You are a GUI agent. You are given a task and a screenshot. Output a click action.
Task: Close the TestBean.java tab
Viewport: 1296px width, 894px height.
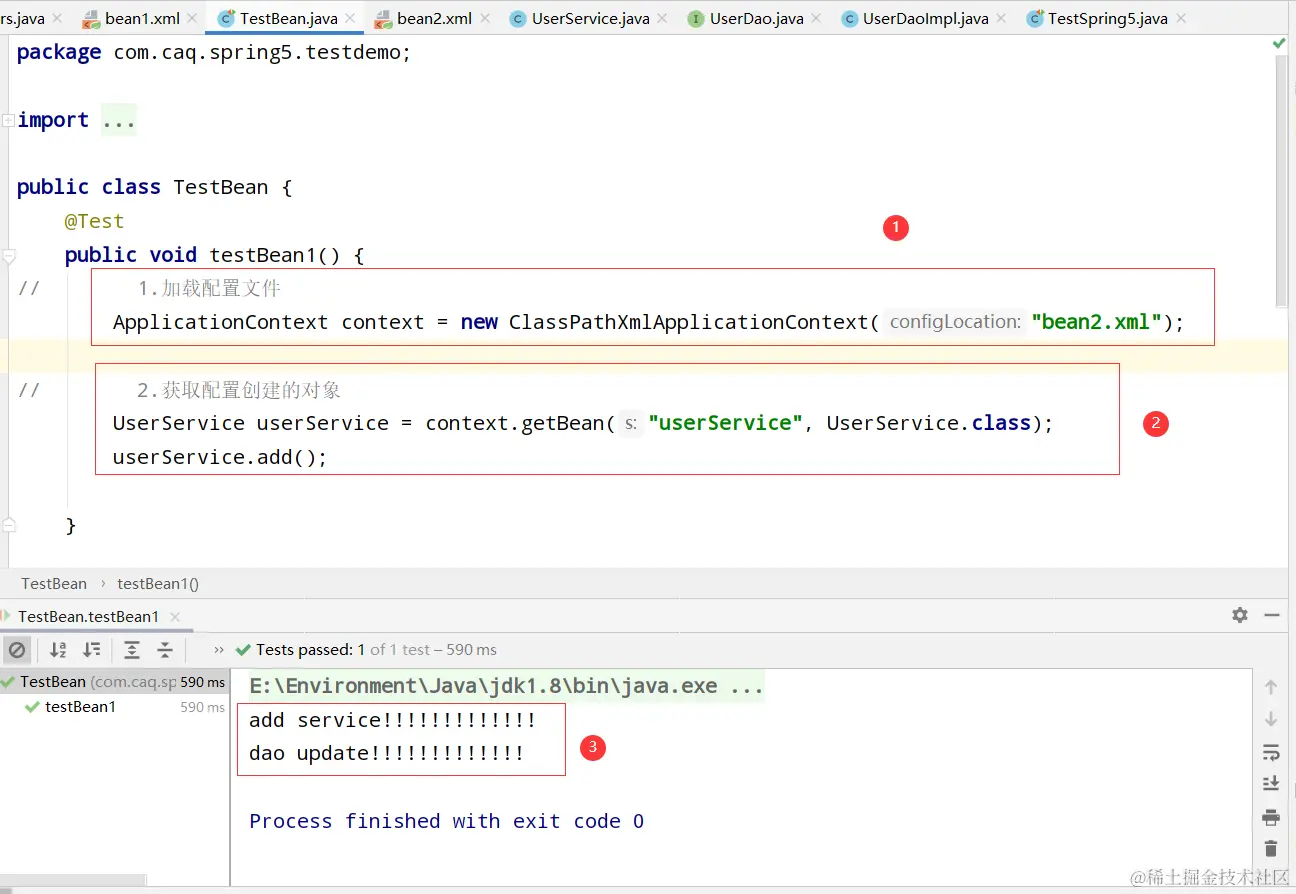click(x=351, y=19)
